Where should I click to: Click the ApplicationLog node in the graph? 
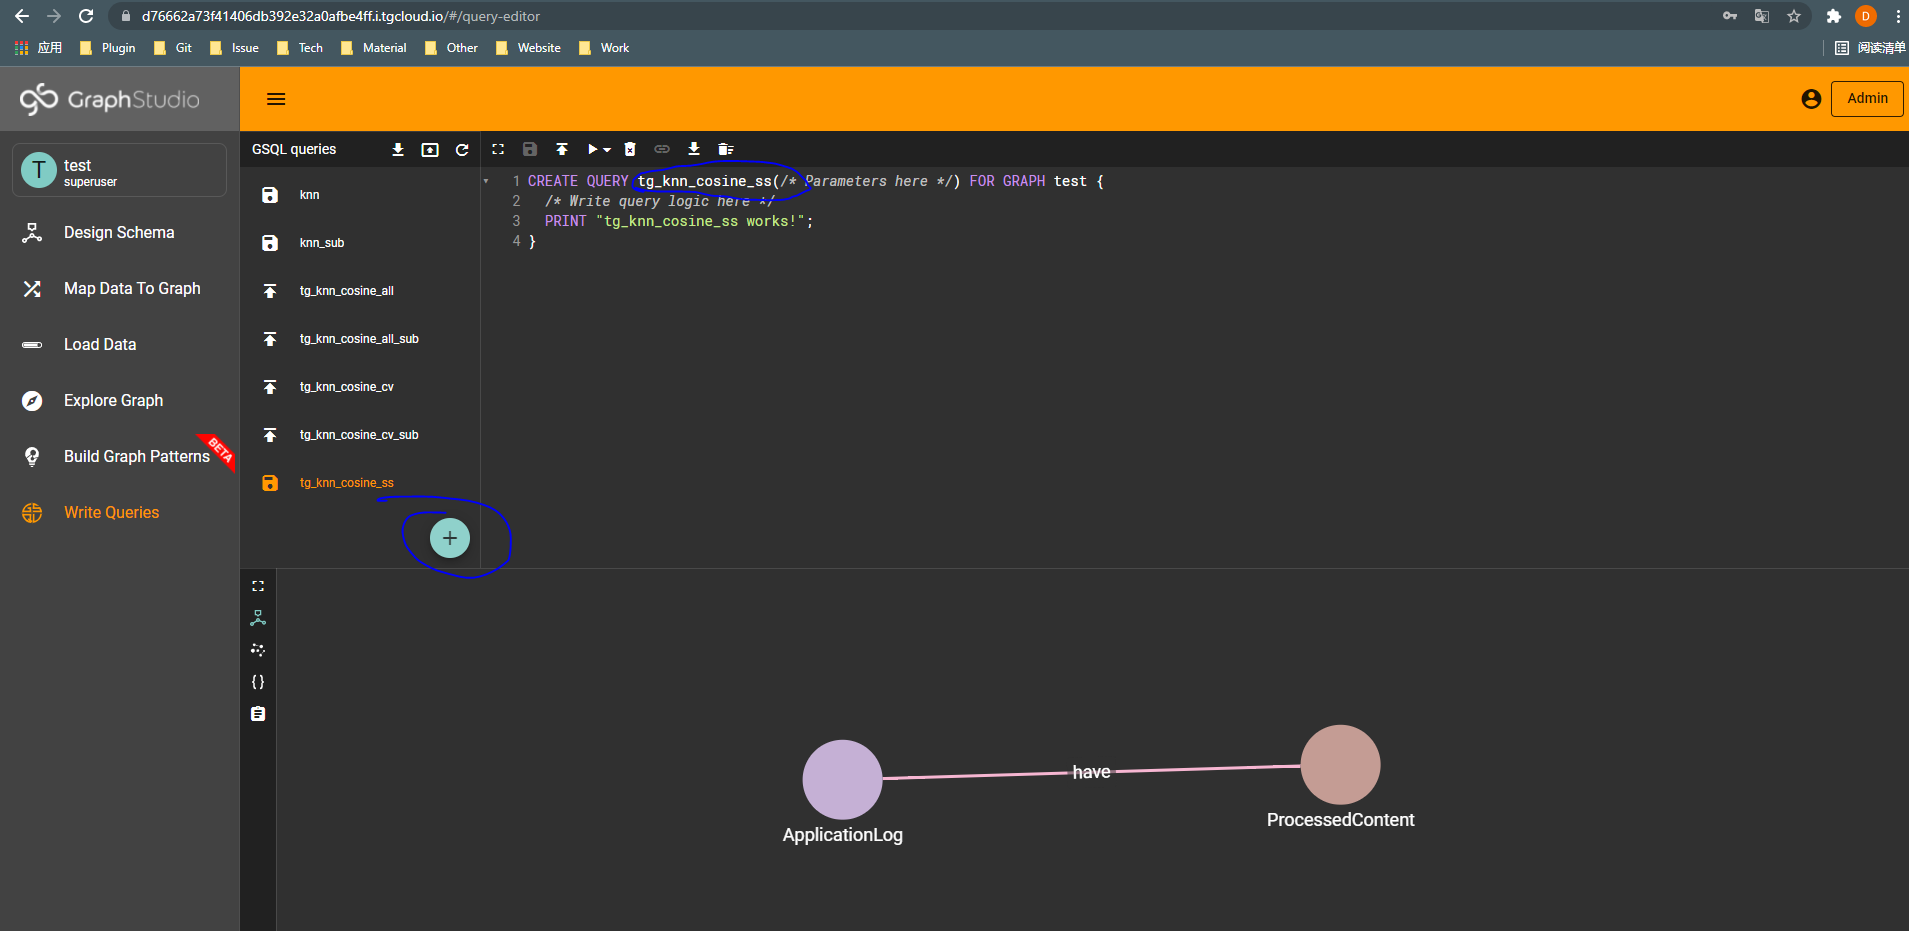click(x=842, y=779)
